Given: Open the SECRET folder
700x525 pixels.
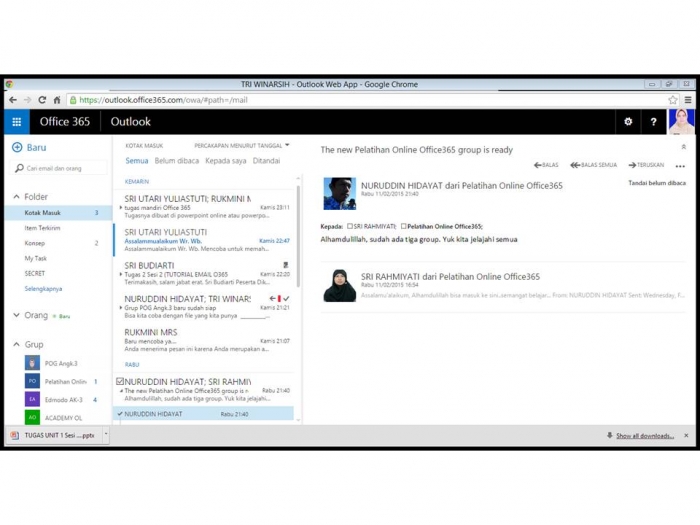Looking at the screenshot, I should click(35, 274).
